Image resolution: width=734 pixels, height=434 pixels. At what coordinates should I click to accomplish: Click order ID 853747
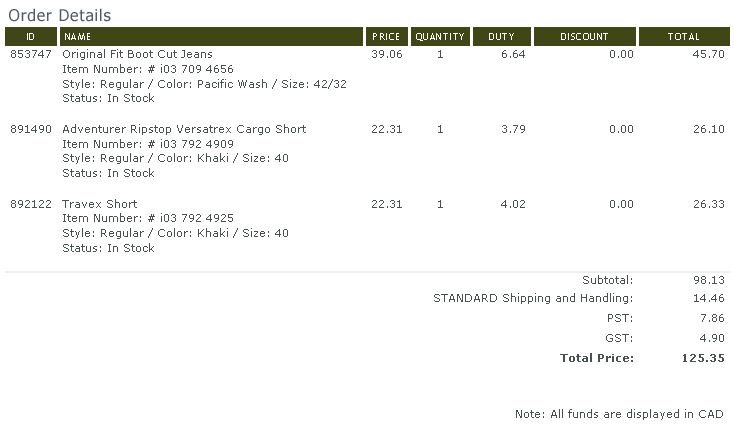pos(31,54)
